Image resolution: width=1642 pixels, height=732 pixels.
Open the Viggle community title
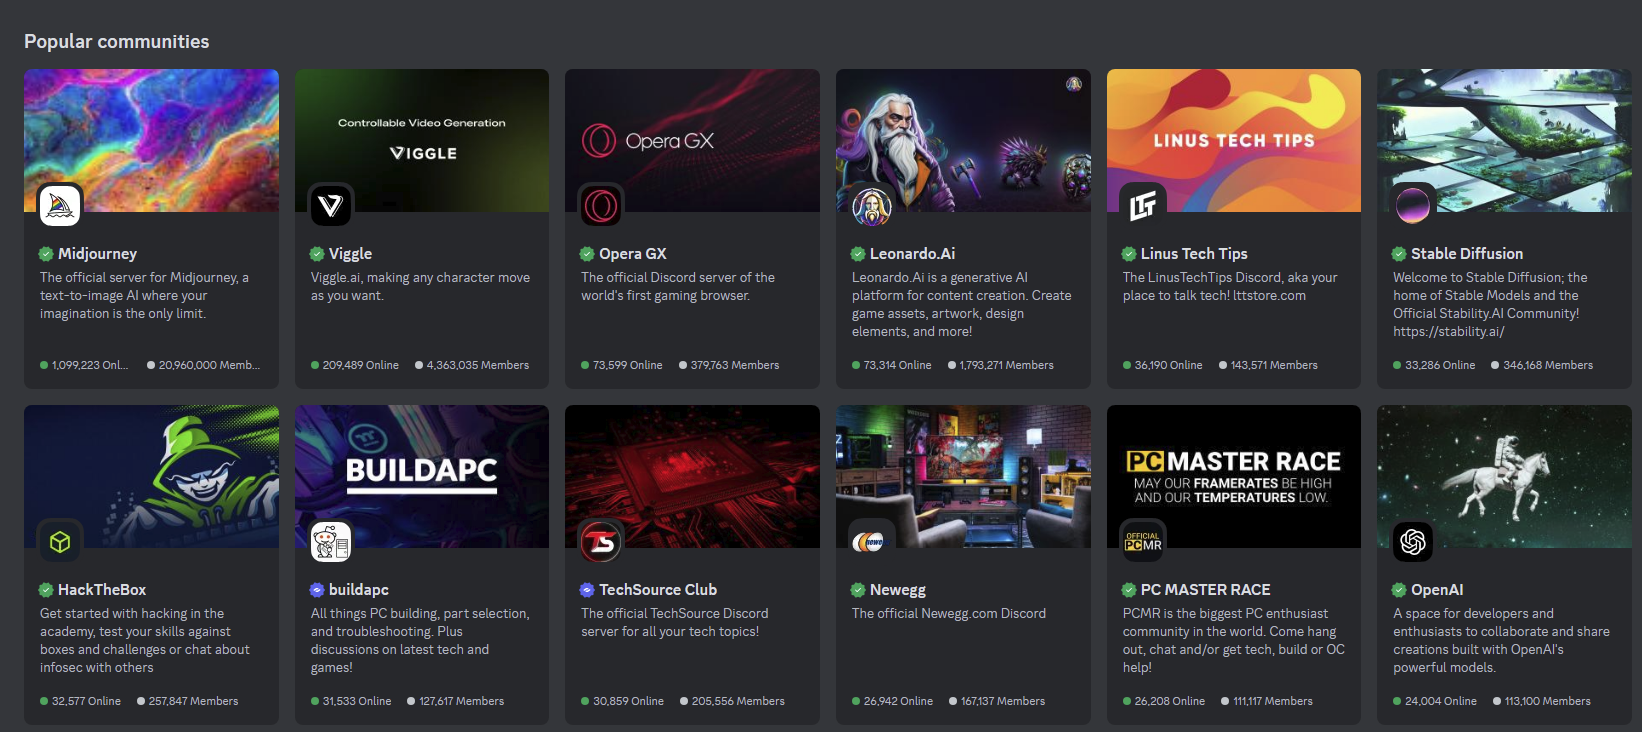click(350, 254)
